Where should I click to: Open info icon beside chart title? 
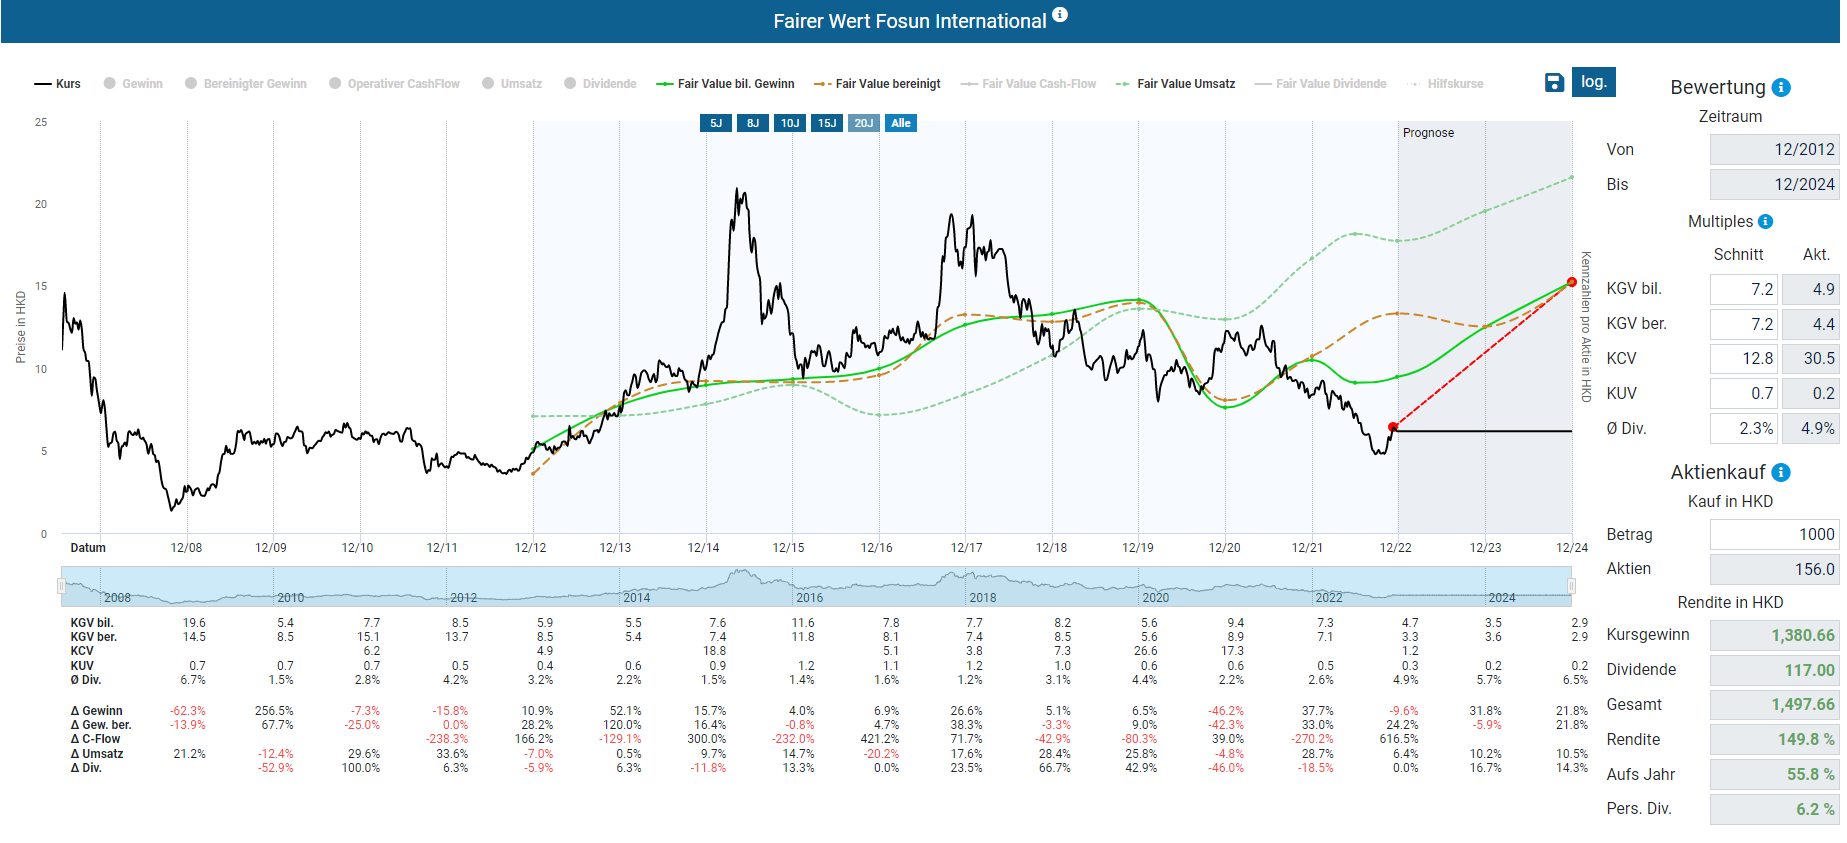pyautogui.click(x=1060, y=15)
